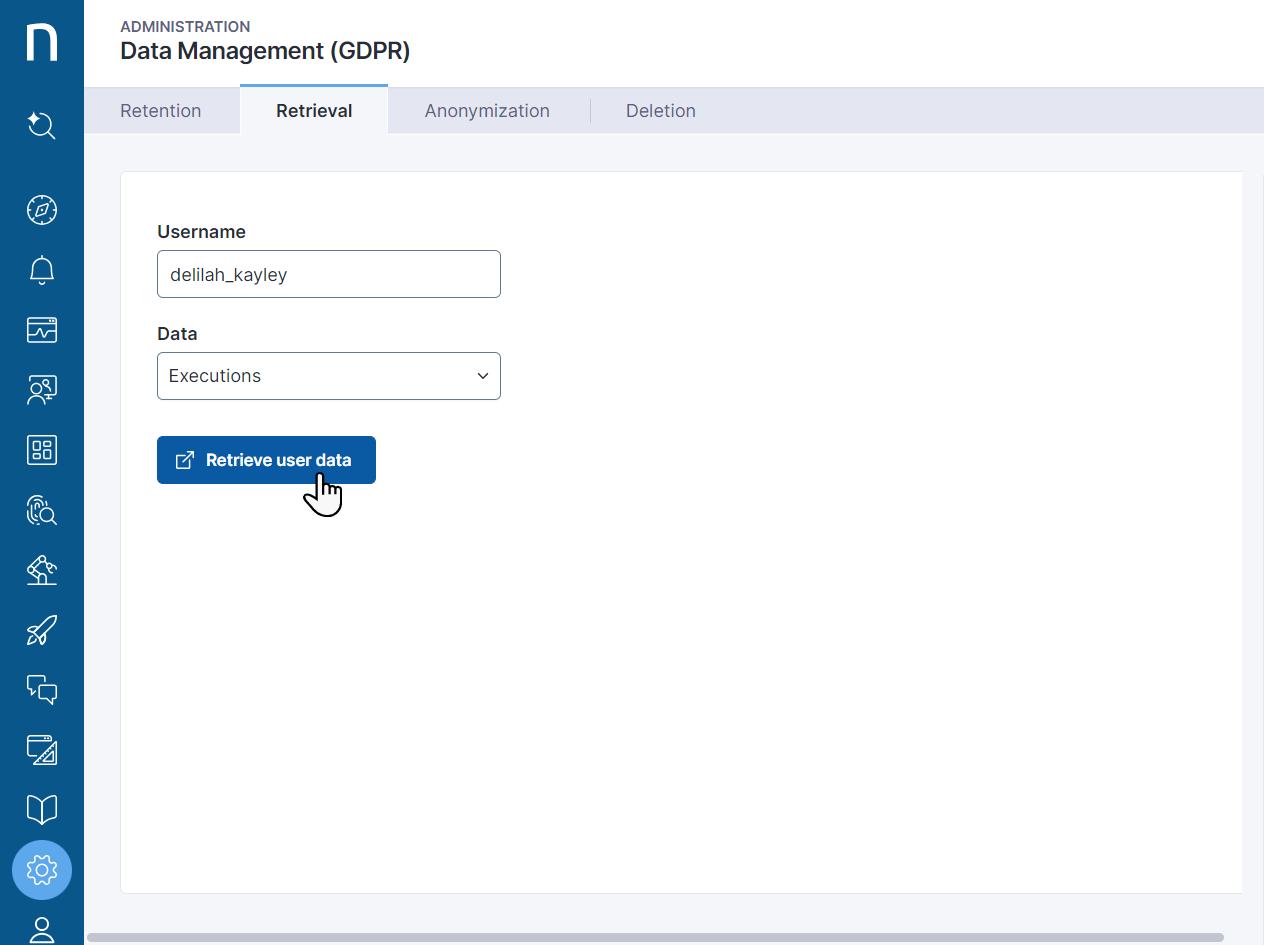Click the rocket icon in sidebar
The image size is (1264, 945).
click(x=42, y=630)
